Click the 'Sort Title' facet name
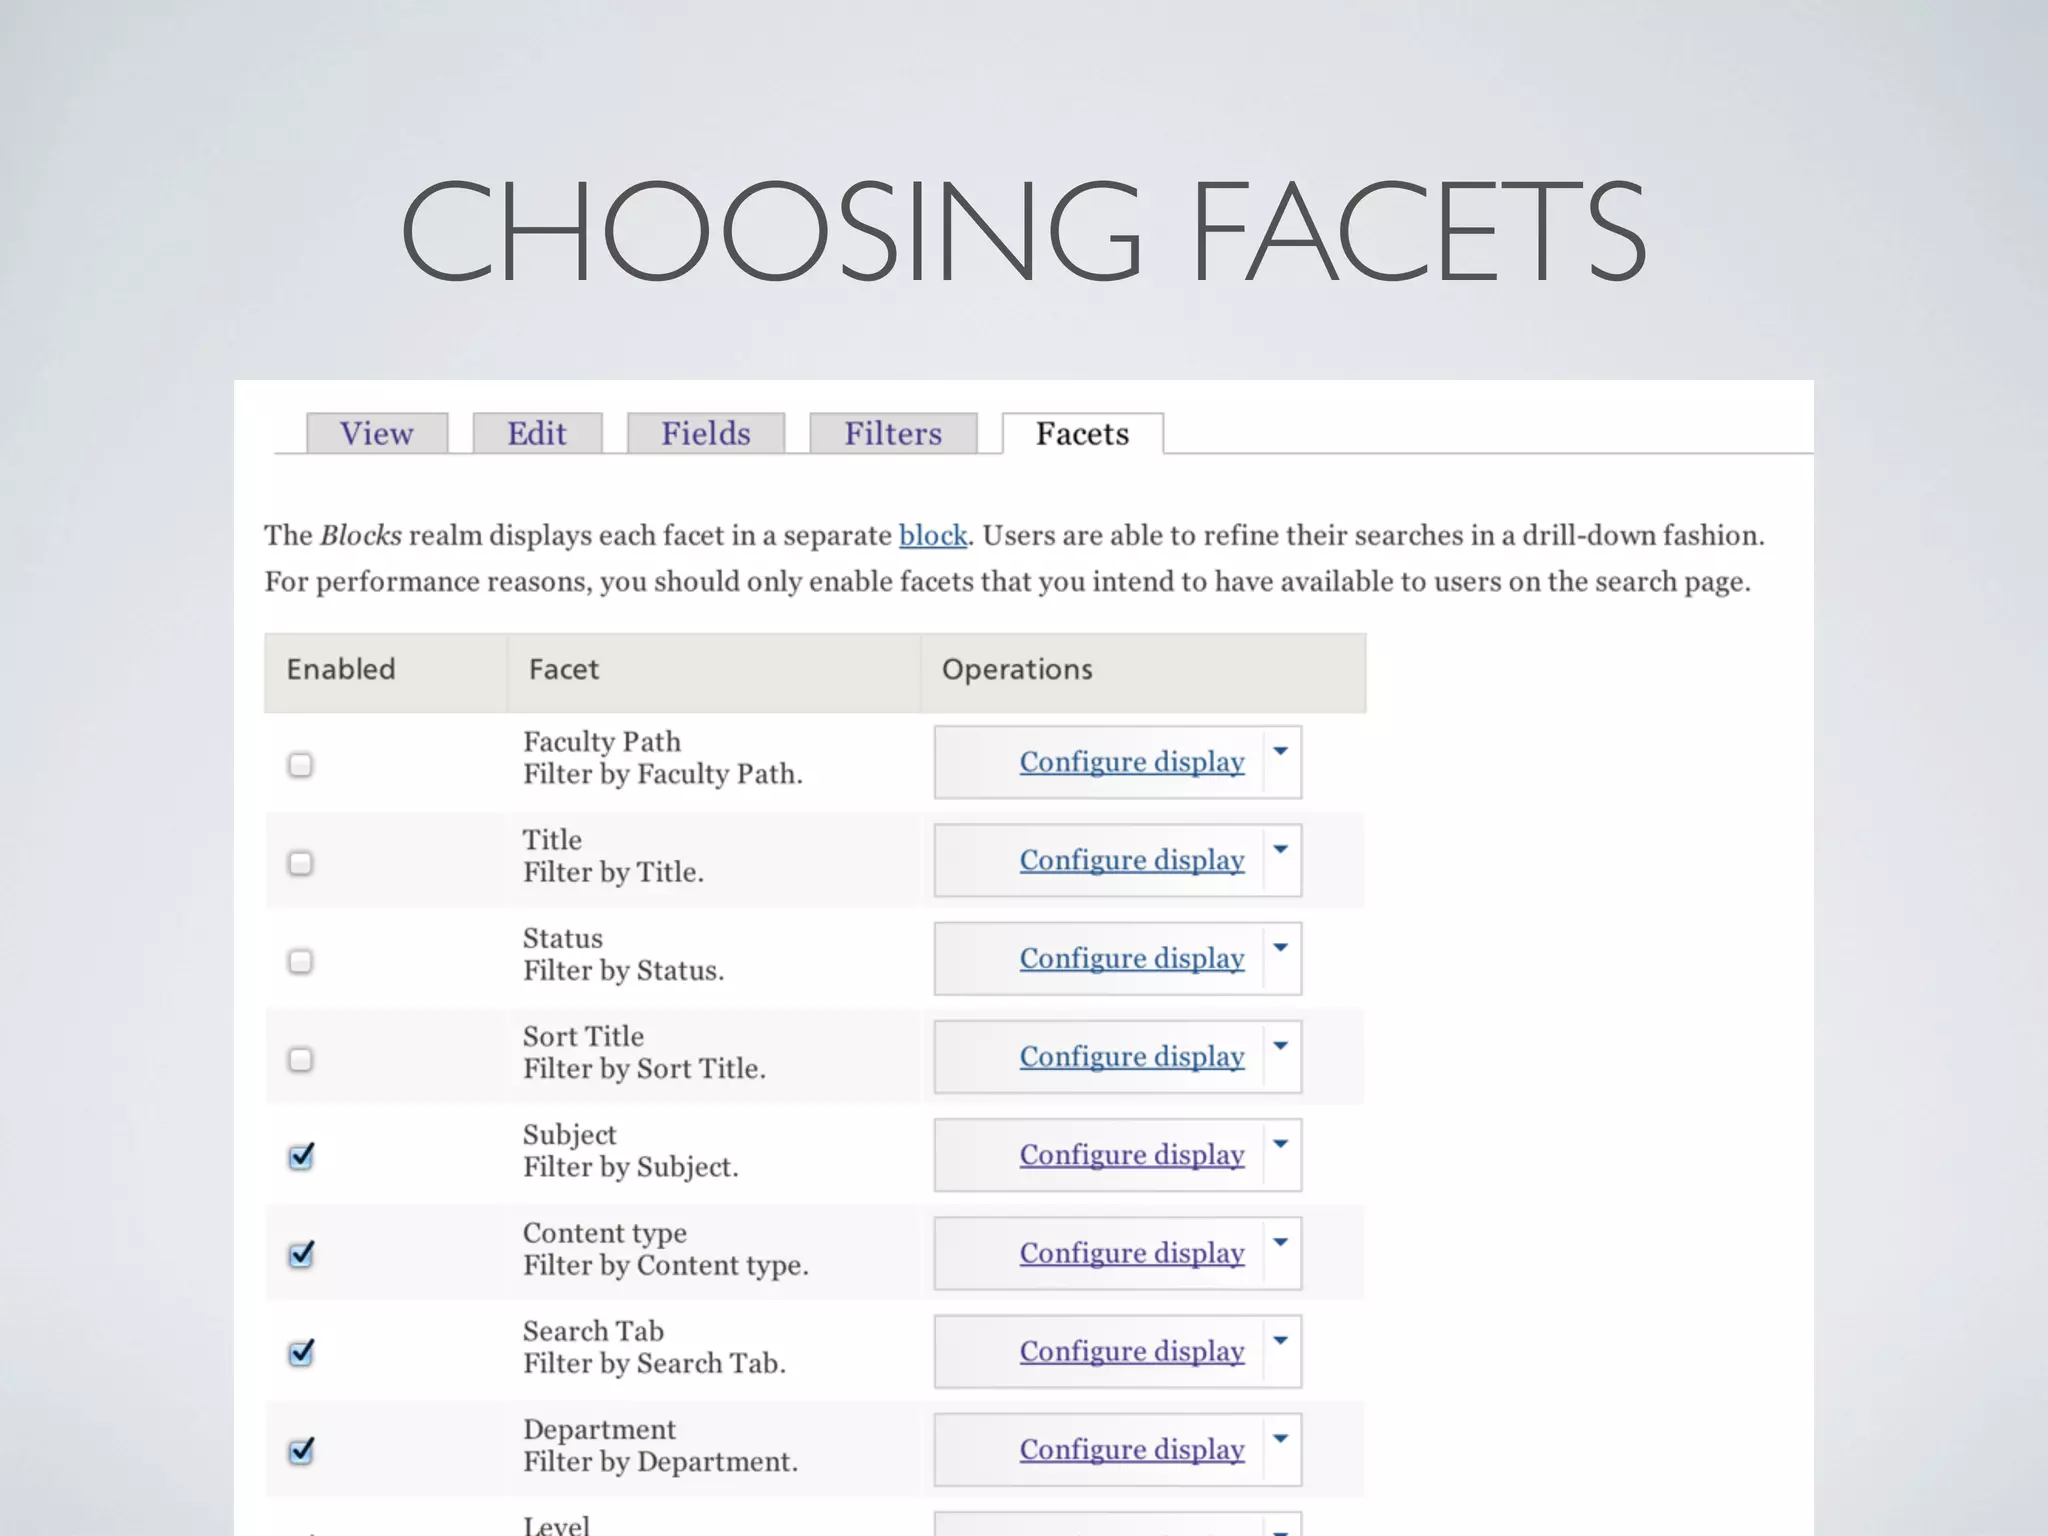The image size is (2048, 1536). [584, 1036]
